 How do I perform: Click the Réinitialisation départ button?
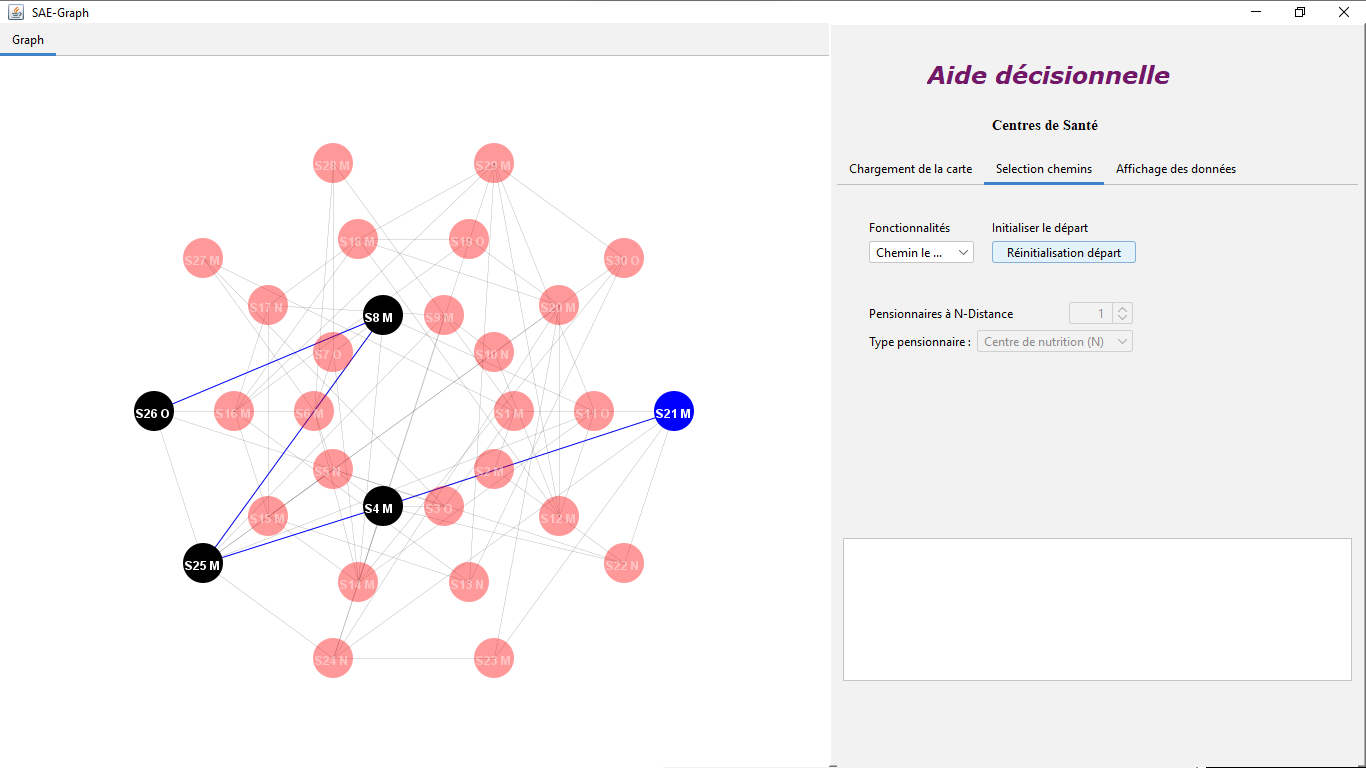tap(1064, 253)
